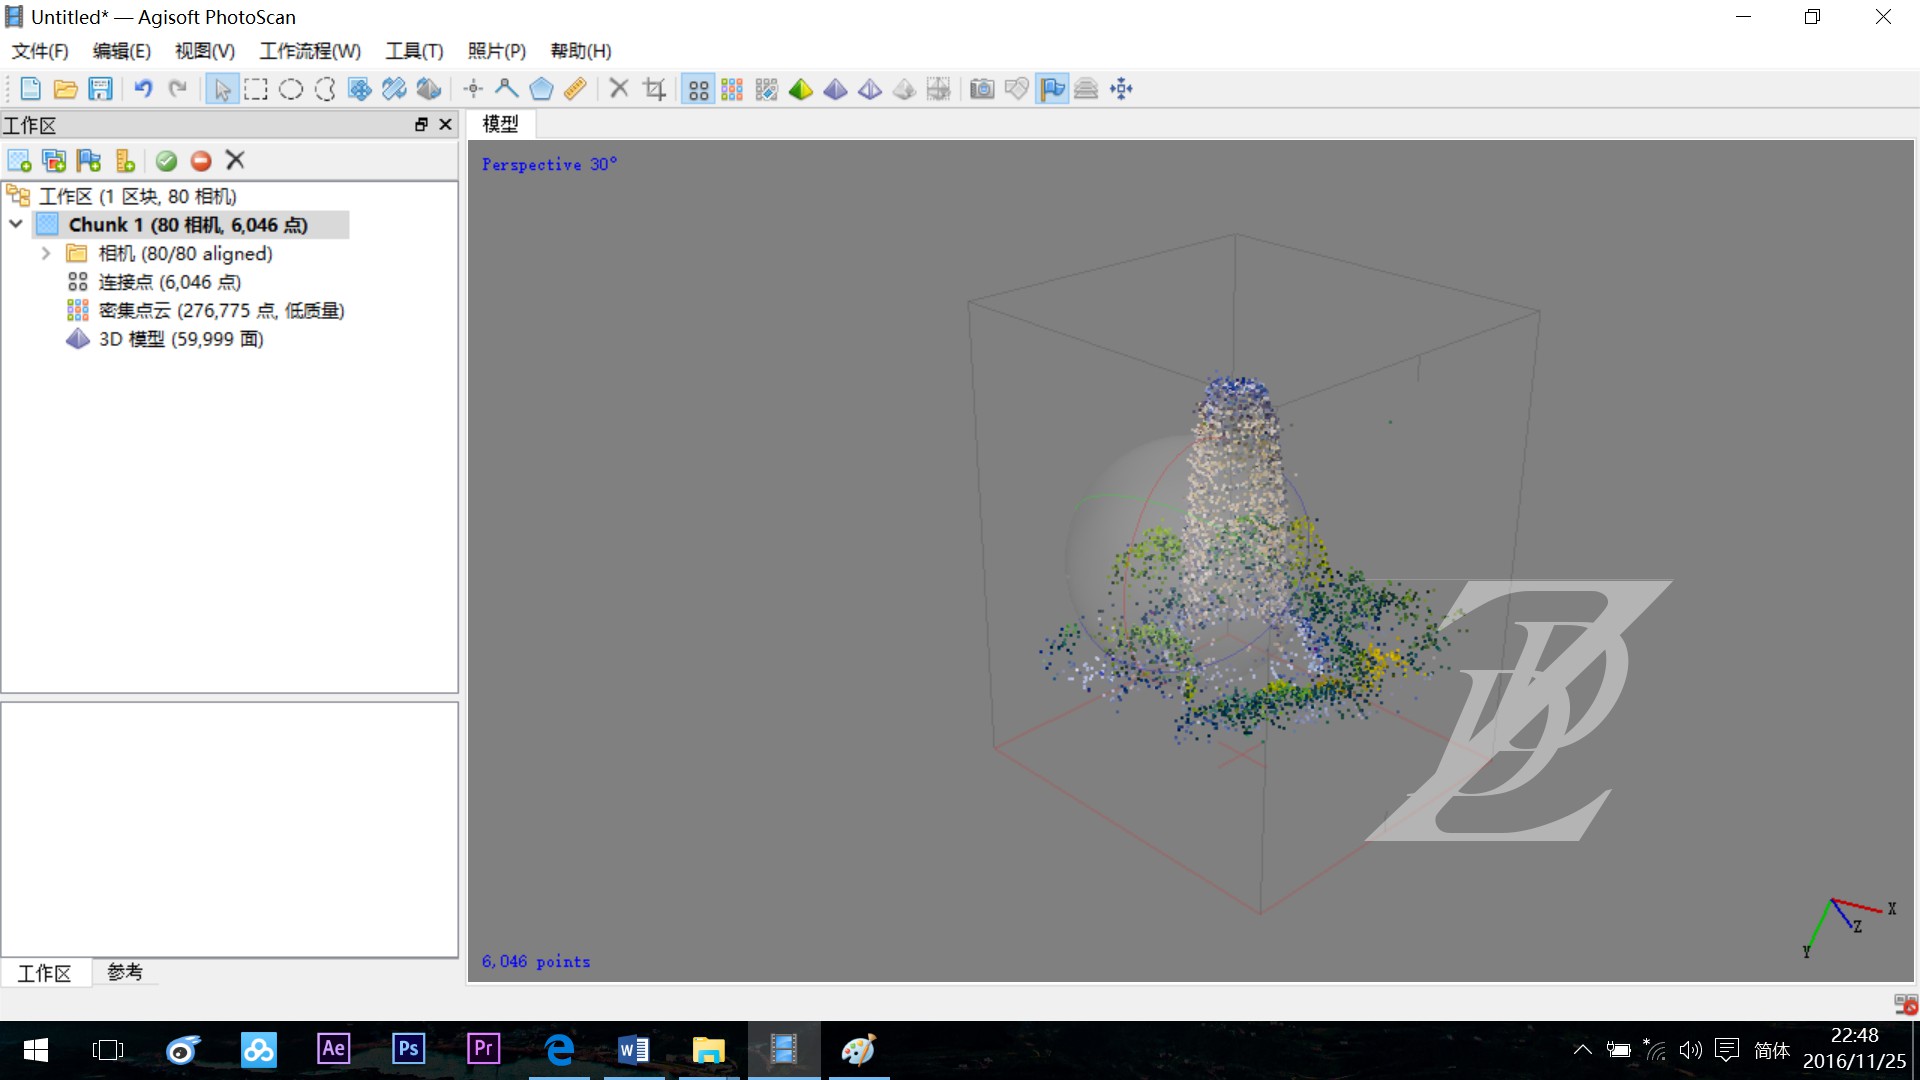Undo the last action
This screenshot has width=1920, height=1080.
[x=143, y=89]
